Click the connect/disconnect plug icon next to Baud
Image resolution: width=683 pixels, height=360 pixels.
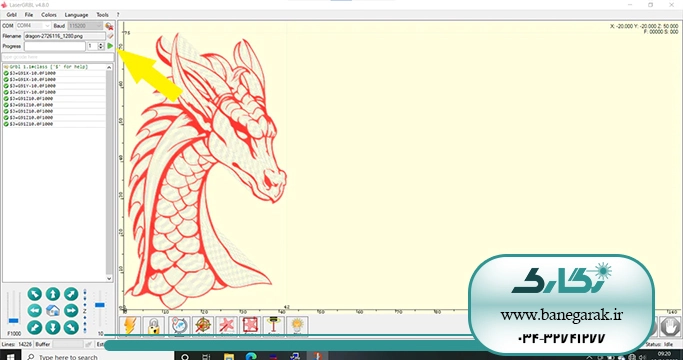[109, 26]
